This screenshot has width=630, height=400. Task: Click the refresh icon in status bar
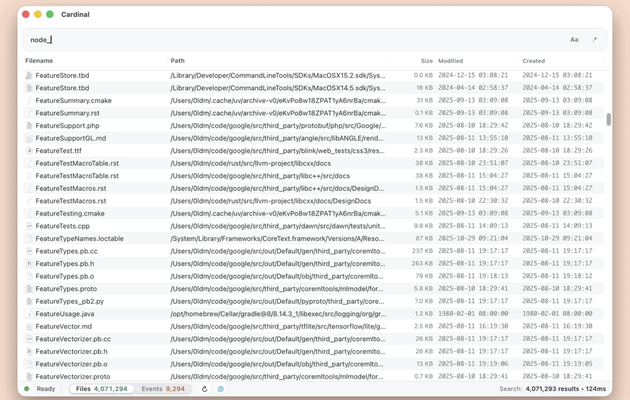coord(205,389)
